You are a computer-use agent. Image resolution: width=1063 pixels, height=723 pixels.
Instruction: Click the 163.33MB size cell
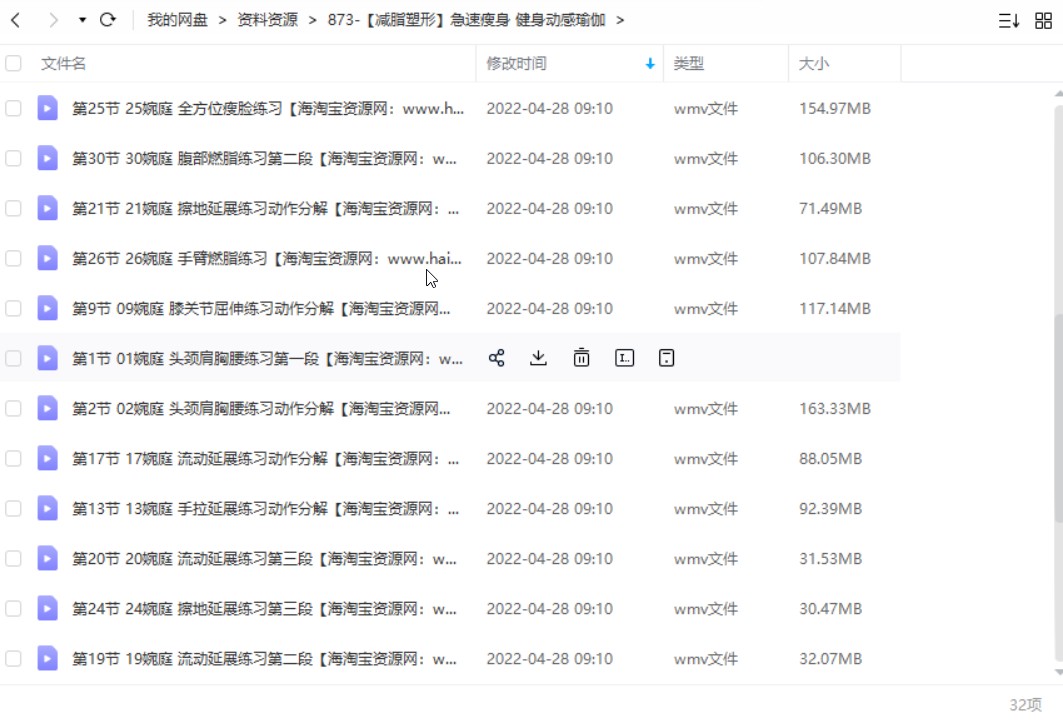[835, 408]
